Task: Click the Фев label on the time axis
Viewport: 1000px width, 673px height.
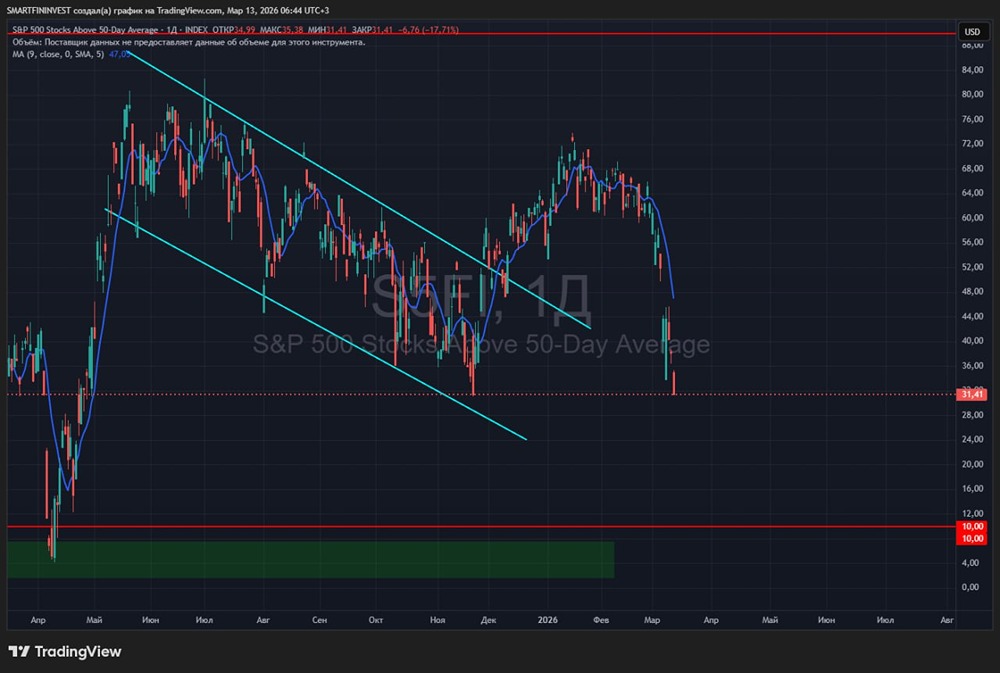Action: click(x=601, y=620)
